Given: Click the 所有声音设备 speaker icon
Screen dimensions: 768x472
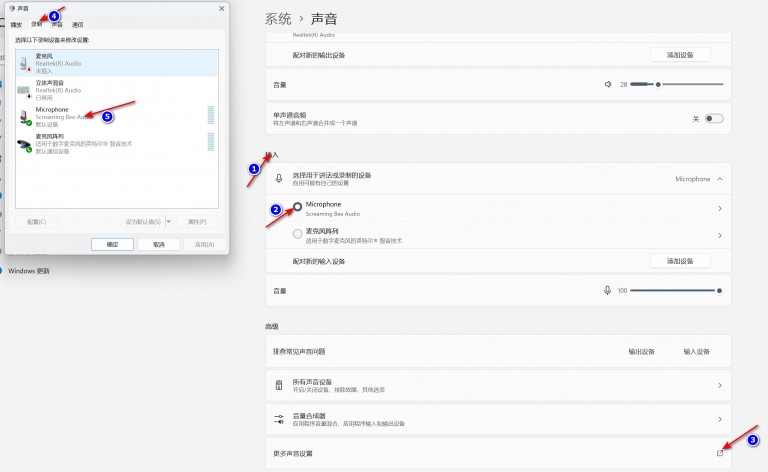Looking at the screenshot, I should point(279,385).
